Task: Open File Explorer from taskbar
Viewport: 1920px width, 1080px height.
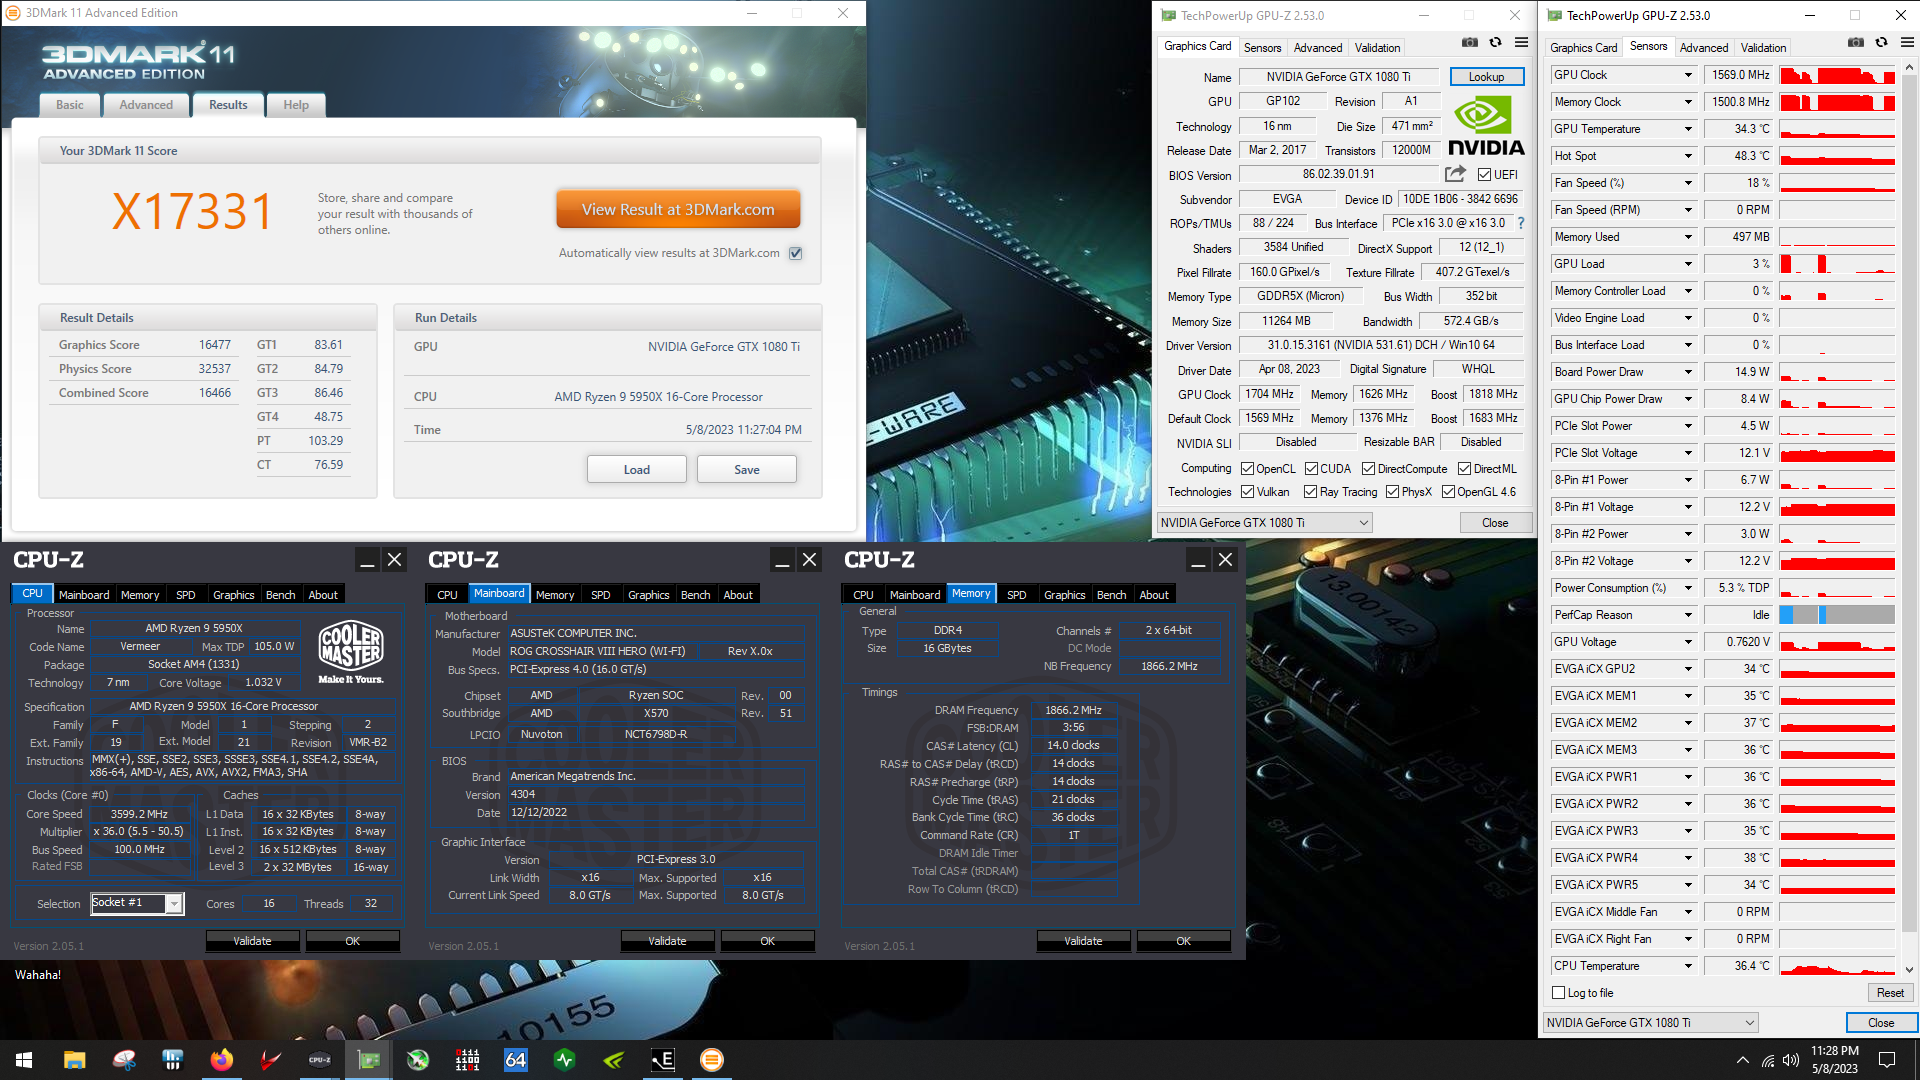Action: [x=75, y=1060]
